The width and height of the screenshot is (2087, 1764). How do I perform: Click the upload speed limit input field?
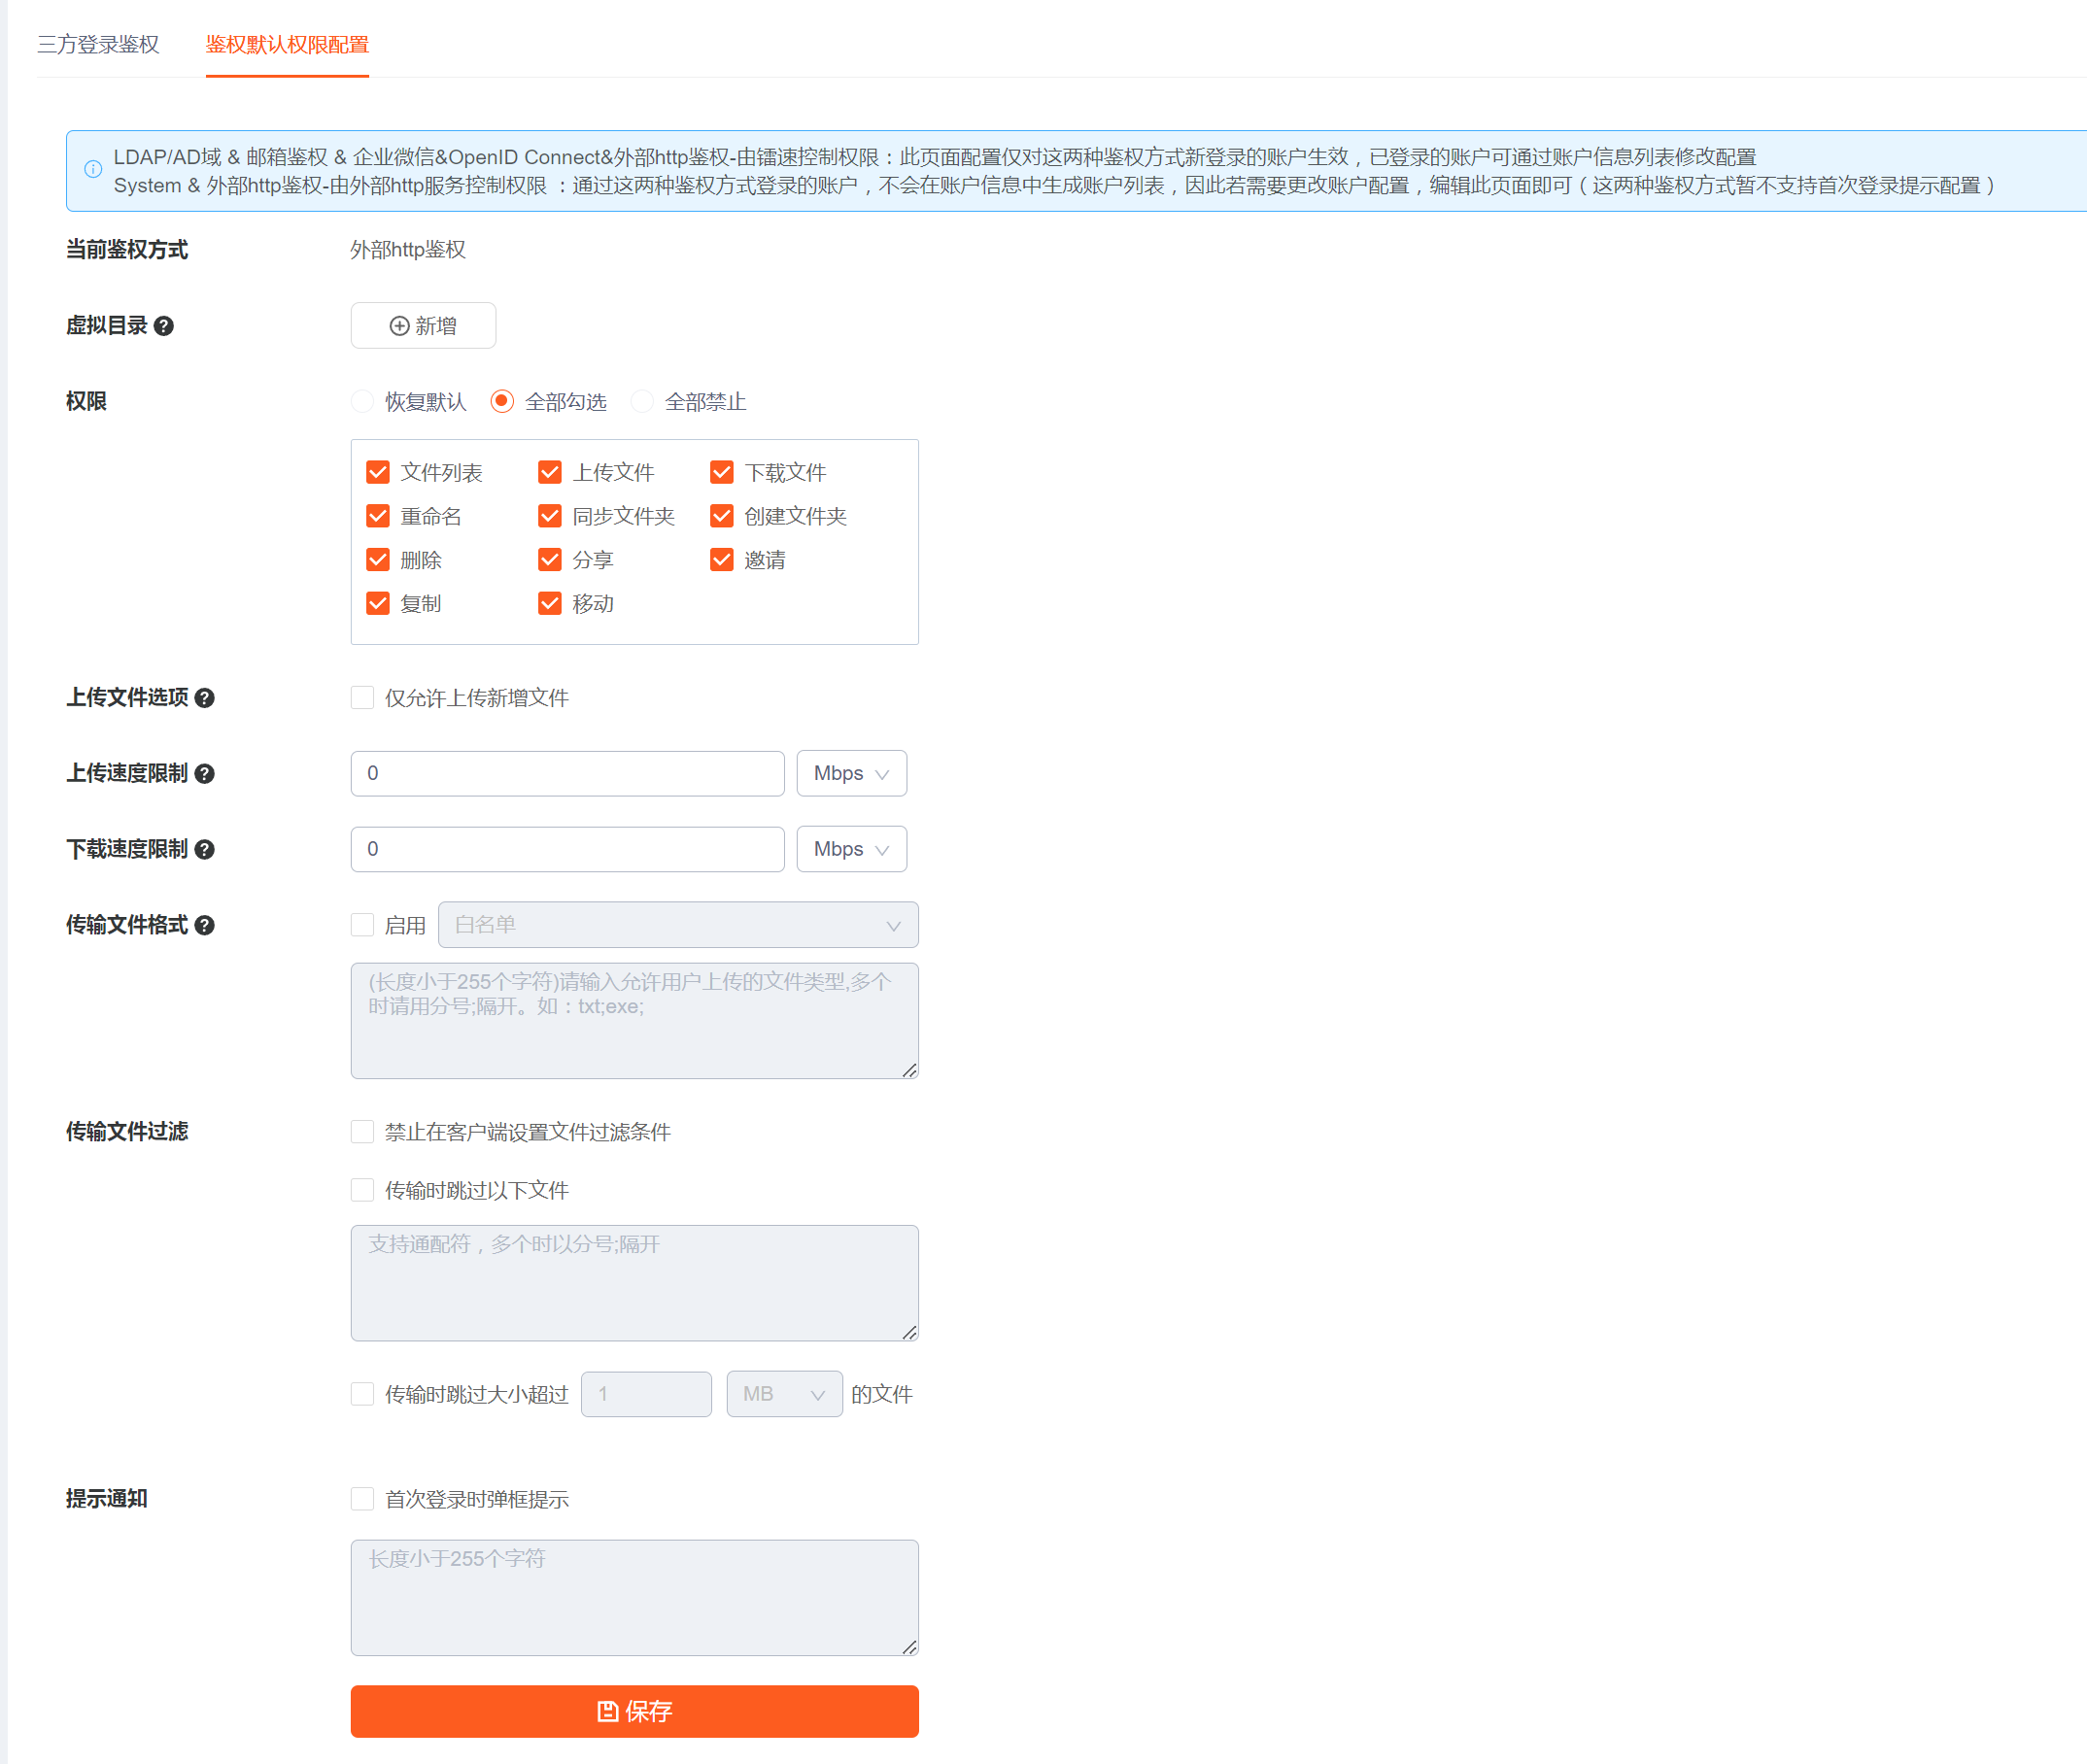[x=567, y=774]
